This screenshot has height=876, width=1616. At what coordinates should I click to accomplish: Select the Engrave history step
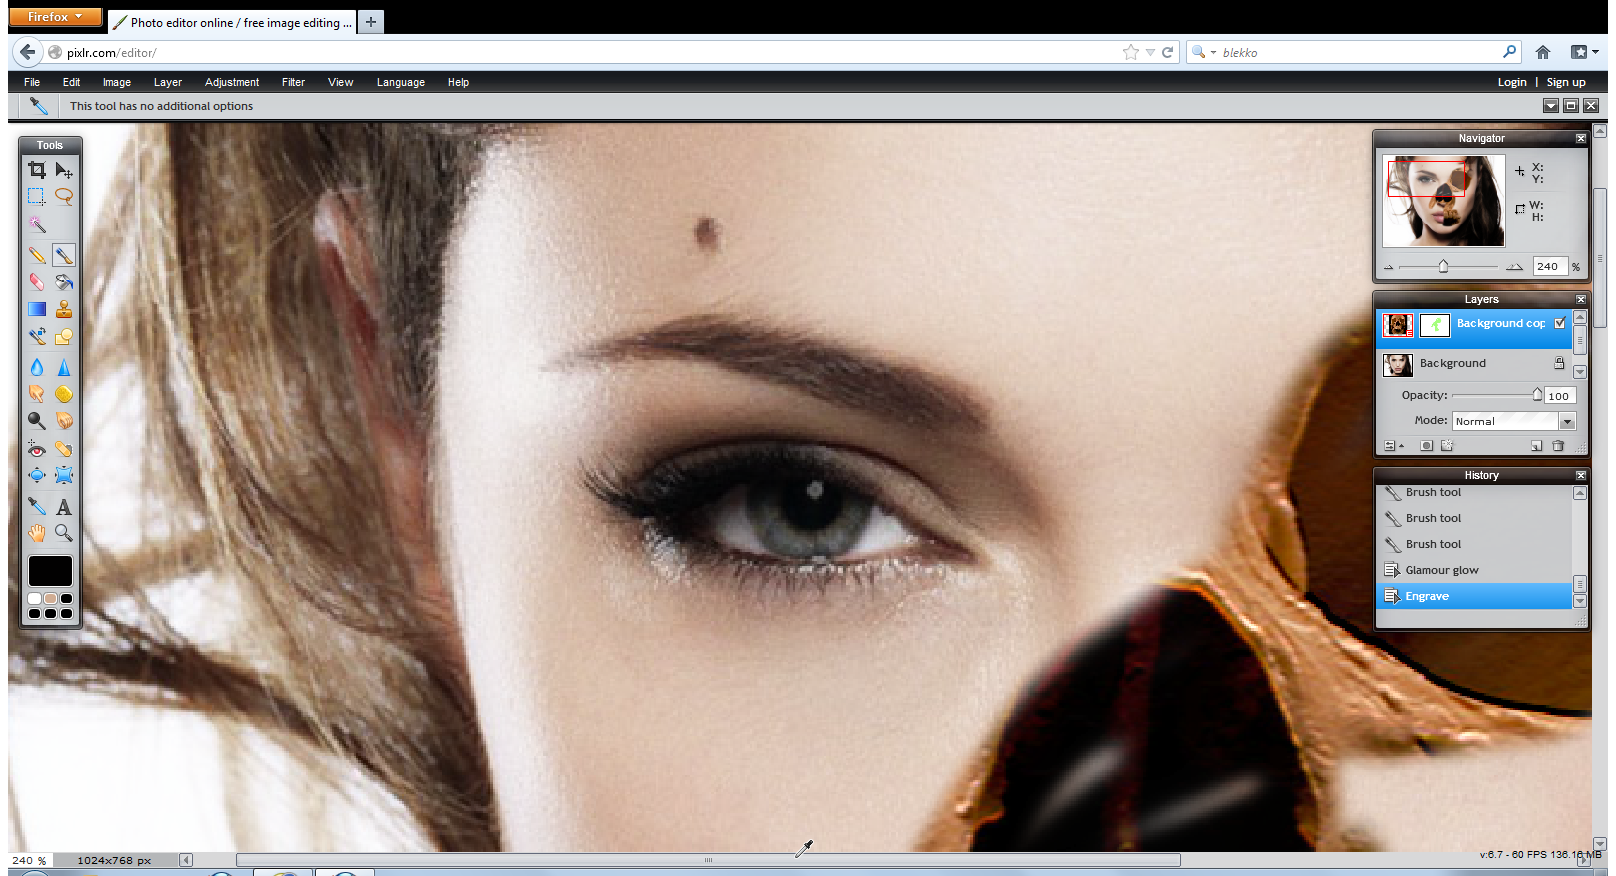tap(1474, 596)
